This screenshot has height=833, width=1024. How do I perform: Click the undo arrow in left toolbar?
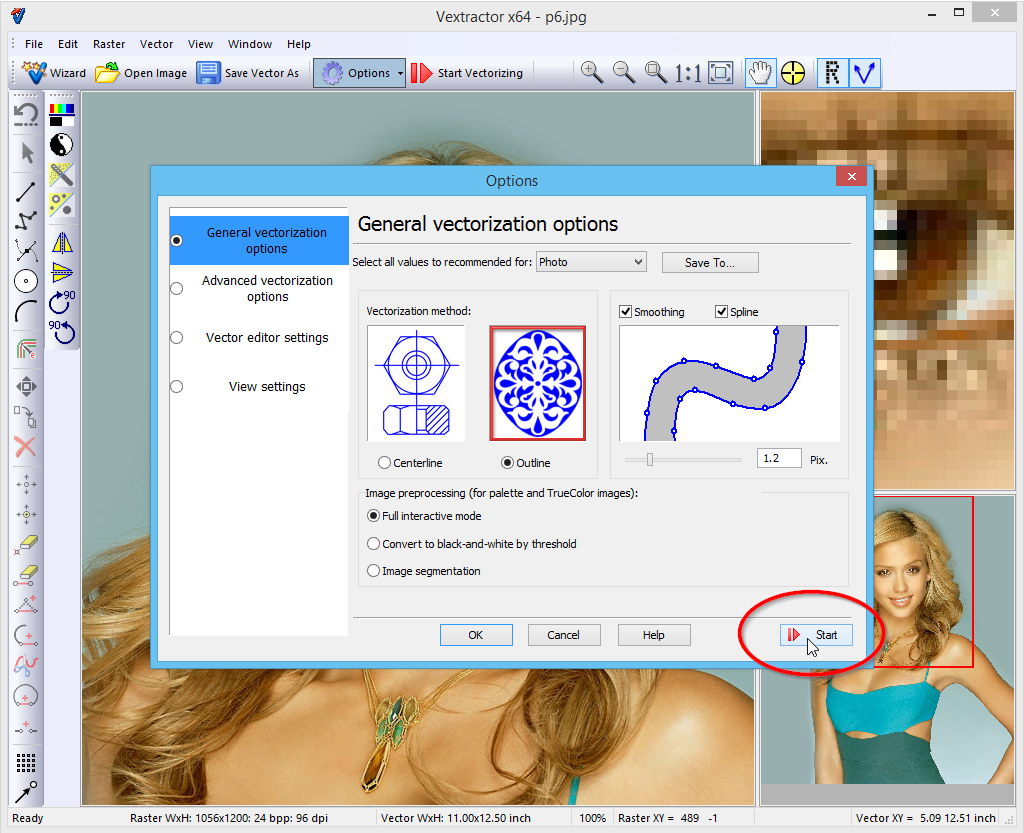pyautogui.click(x=26, y=114)
